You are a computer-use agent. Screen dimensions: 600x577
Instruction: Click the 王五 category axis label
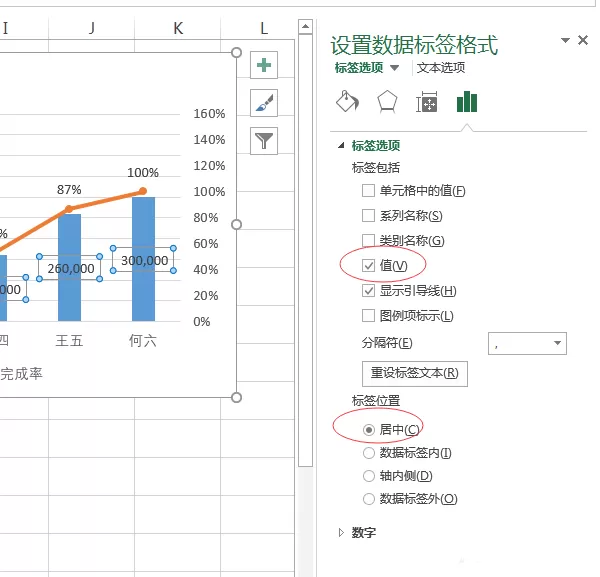[x=69, y=340]
